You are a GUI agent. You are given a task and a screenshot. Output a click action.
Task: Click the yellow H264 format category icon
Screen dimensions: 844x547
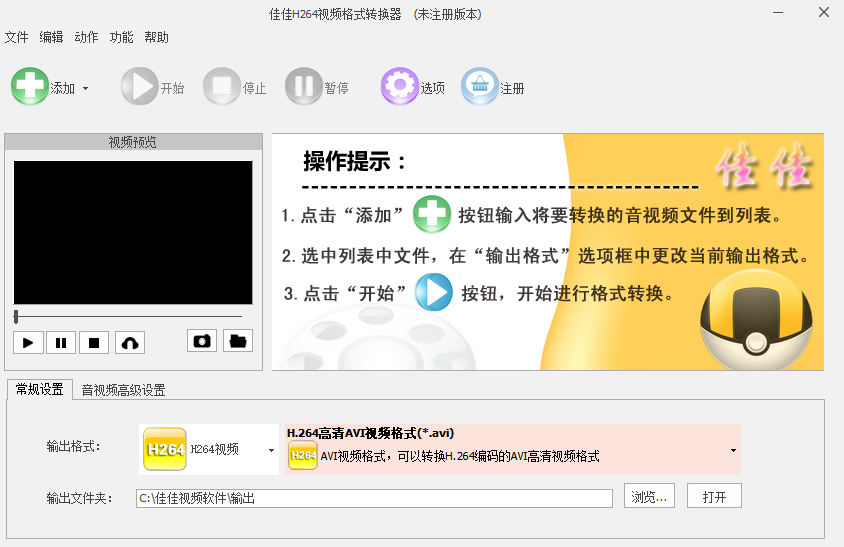[165, 449]
